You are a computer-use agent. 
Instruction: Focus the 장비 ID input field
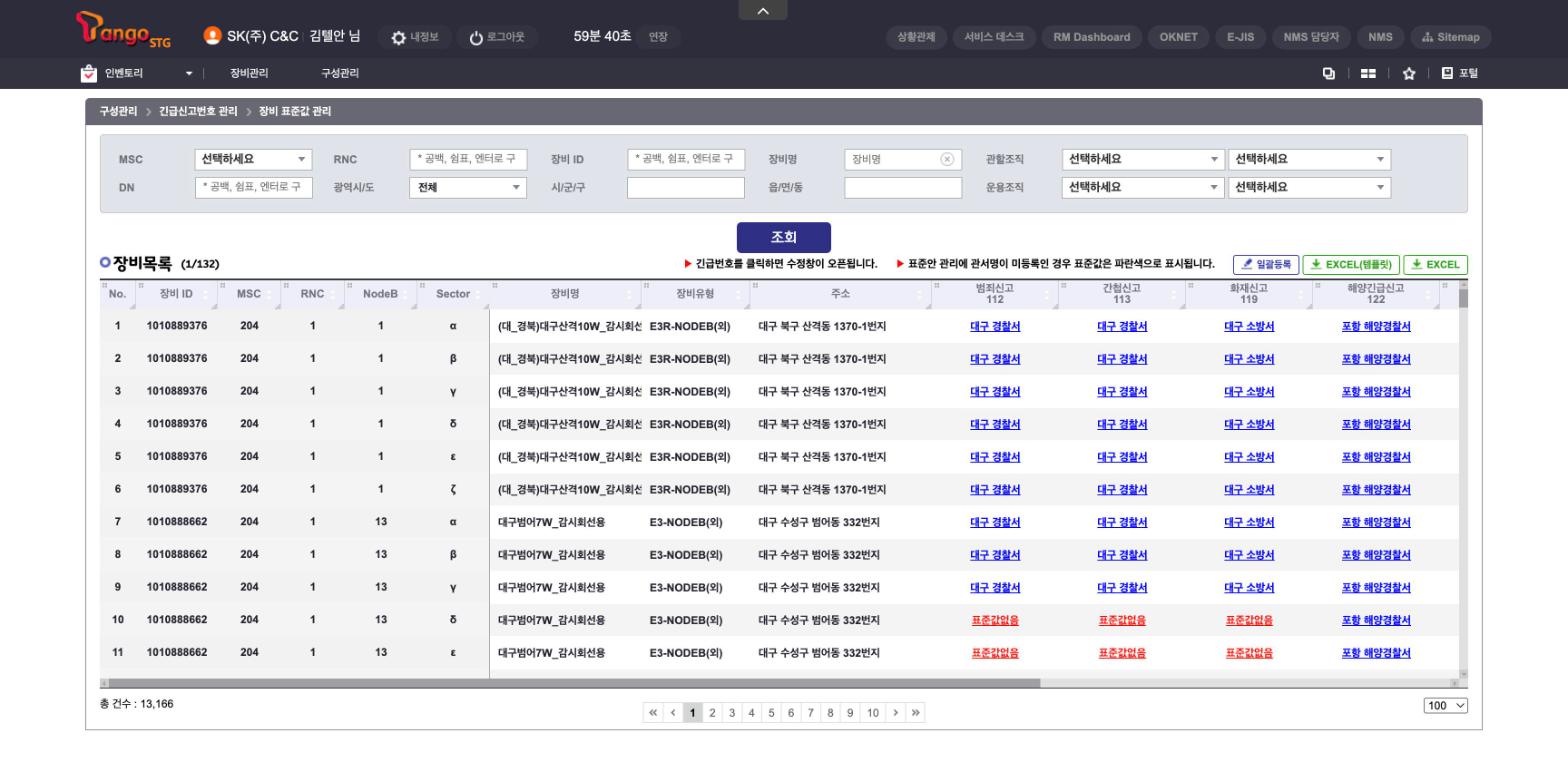[686, 159]
